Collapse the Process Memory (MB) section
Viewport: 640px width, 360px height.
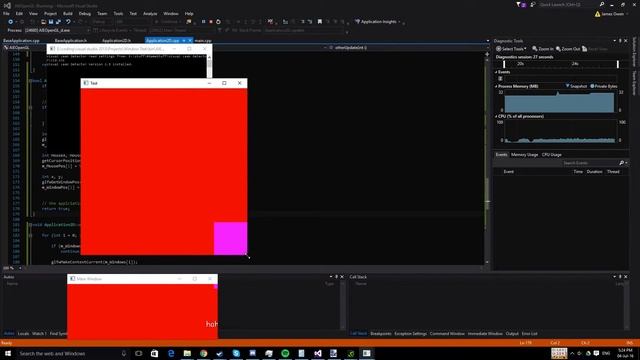pos(496,86)
